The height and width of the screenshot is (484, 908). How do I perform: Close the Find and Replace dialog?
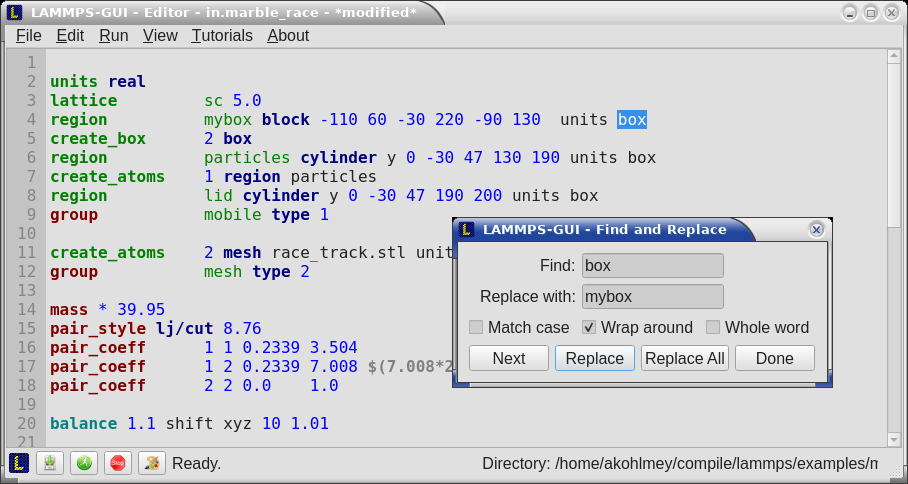817,230
